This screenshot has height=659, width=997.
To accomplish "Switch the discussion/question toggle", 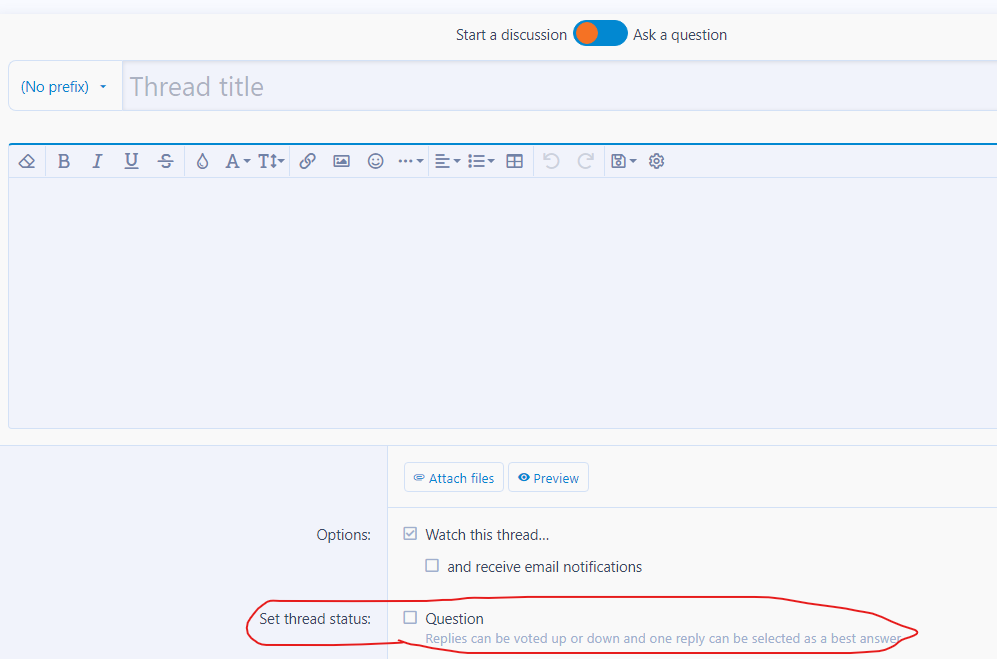I will [x=600, y=34].
